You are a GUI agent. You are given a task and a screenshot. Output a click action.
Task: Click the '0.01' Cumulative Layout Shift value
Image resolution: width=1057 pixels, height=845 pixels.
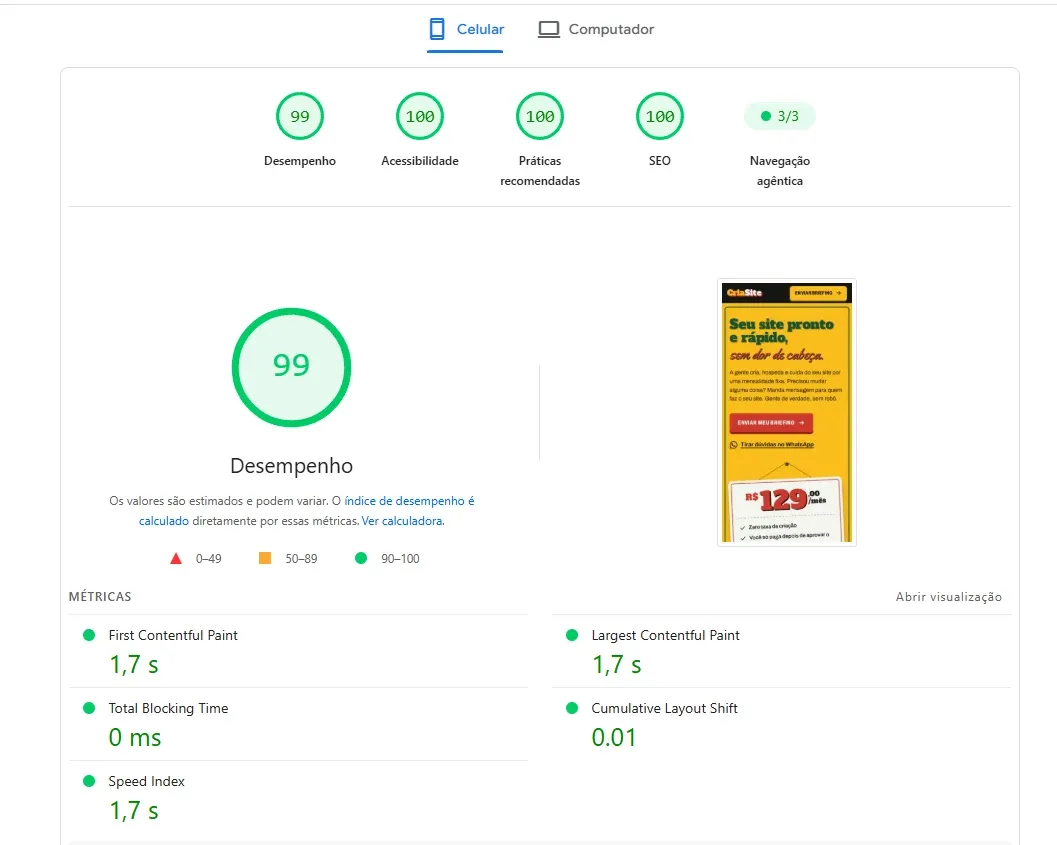(614, 738)
